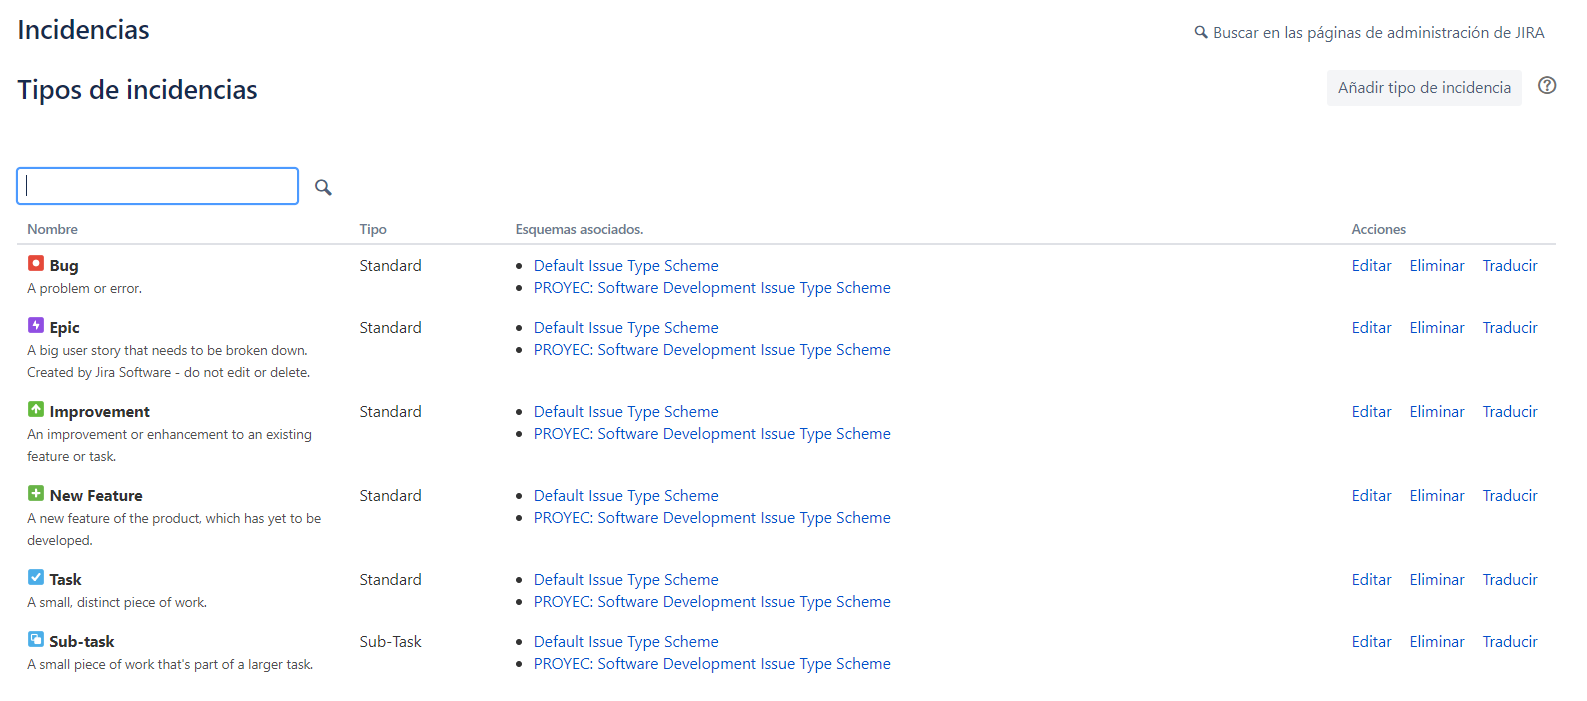Open PROYEC Software Development scheme in Improvement row
Screen dimensions: 1587x701
712,434
